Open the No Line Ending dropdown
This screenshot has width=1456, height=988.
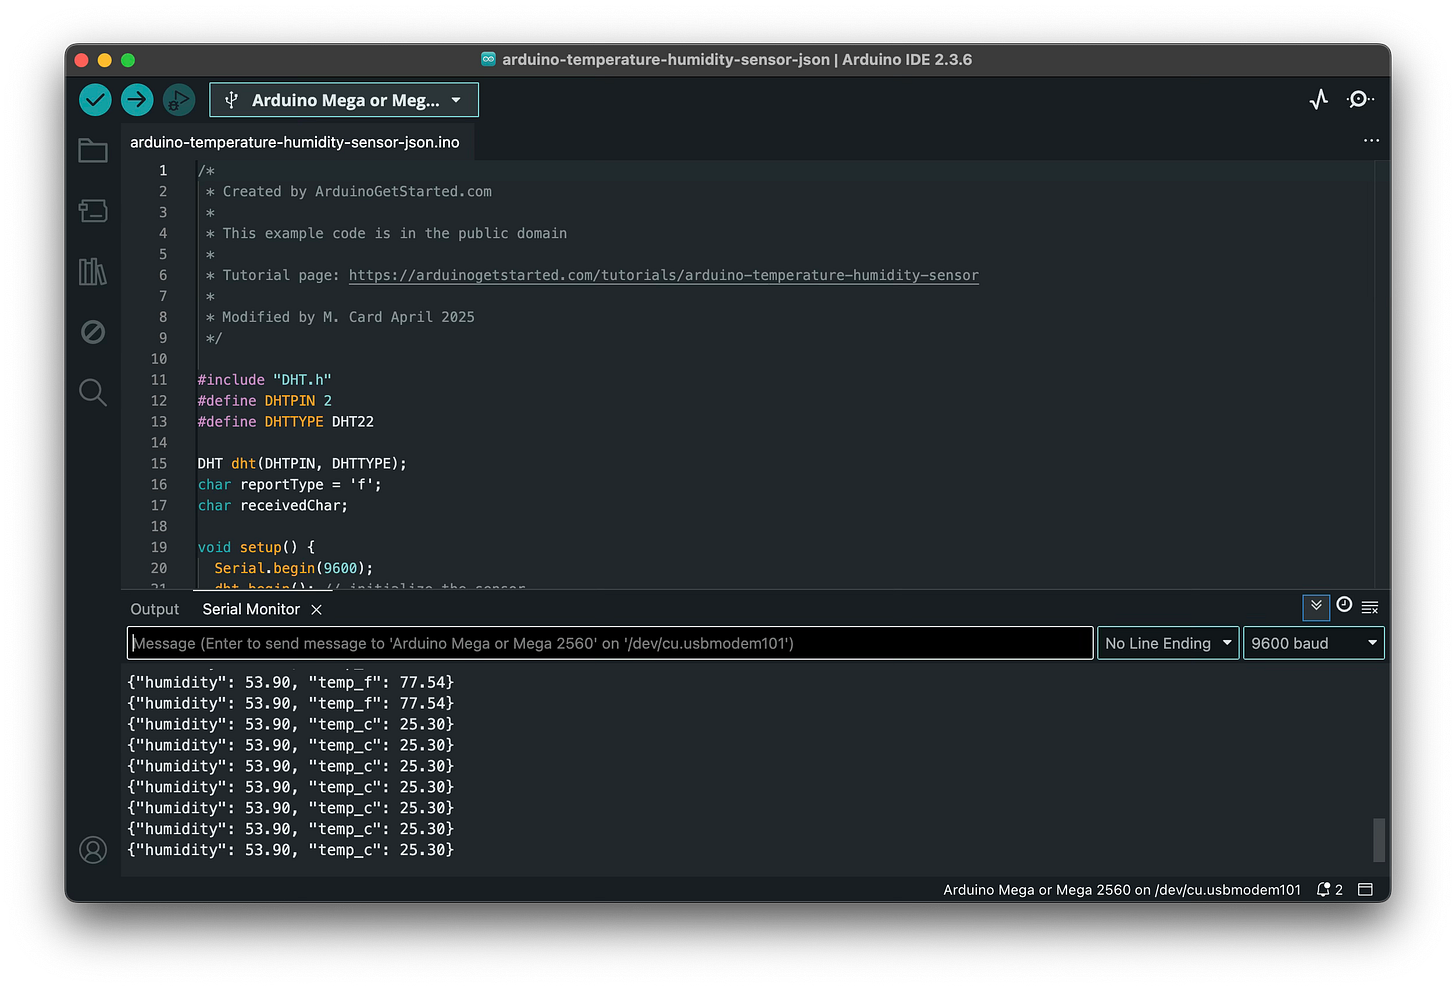1167,643
